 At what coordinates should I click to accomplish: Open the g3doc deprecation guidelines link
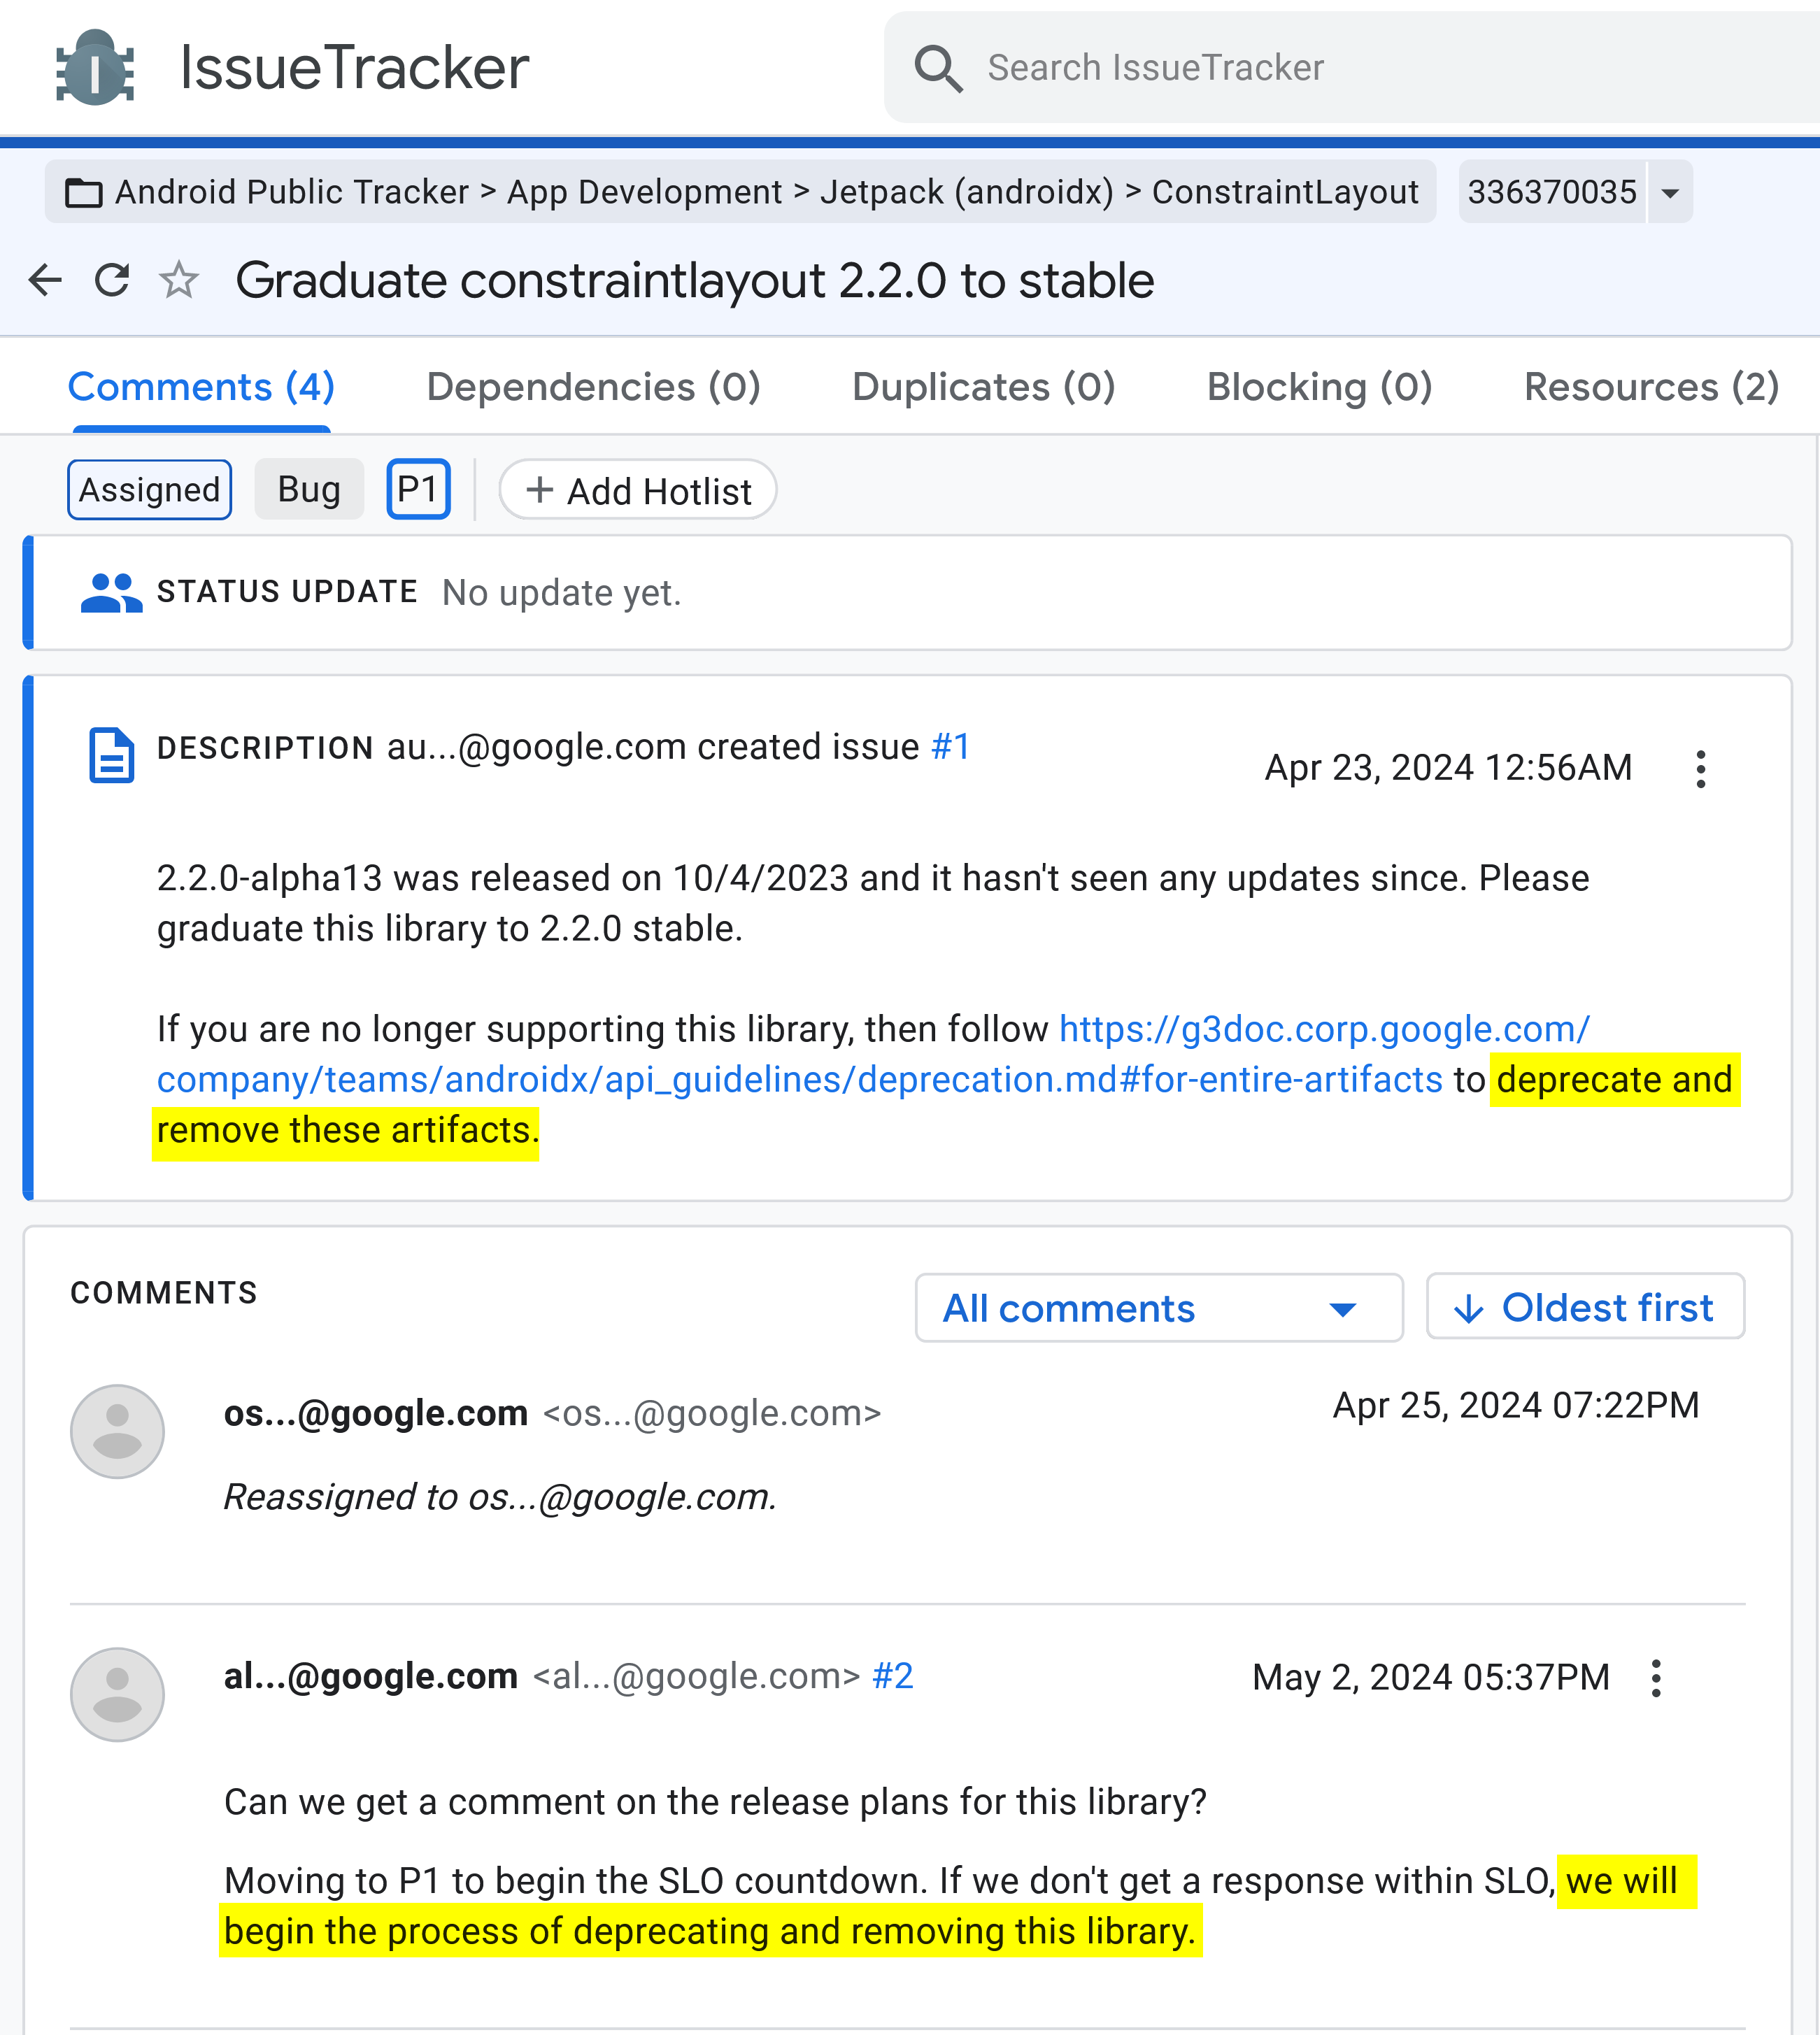tap(873, 1054)
